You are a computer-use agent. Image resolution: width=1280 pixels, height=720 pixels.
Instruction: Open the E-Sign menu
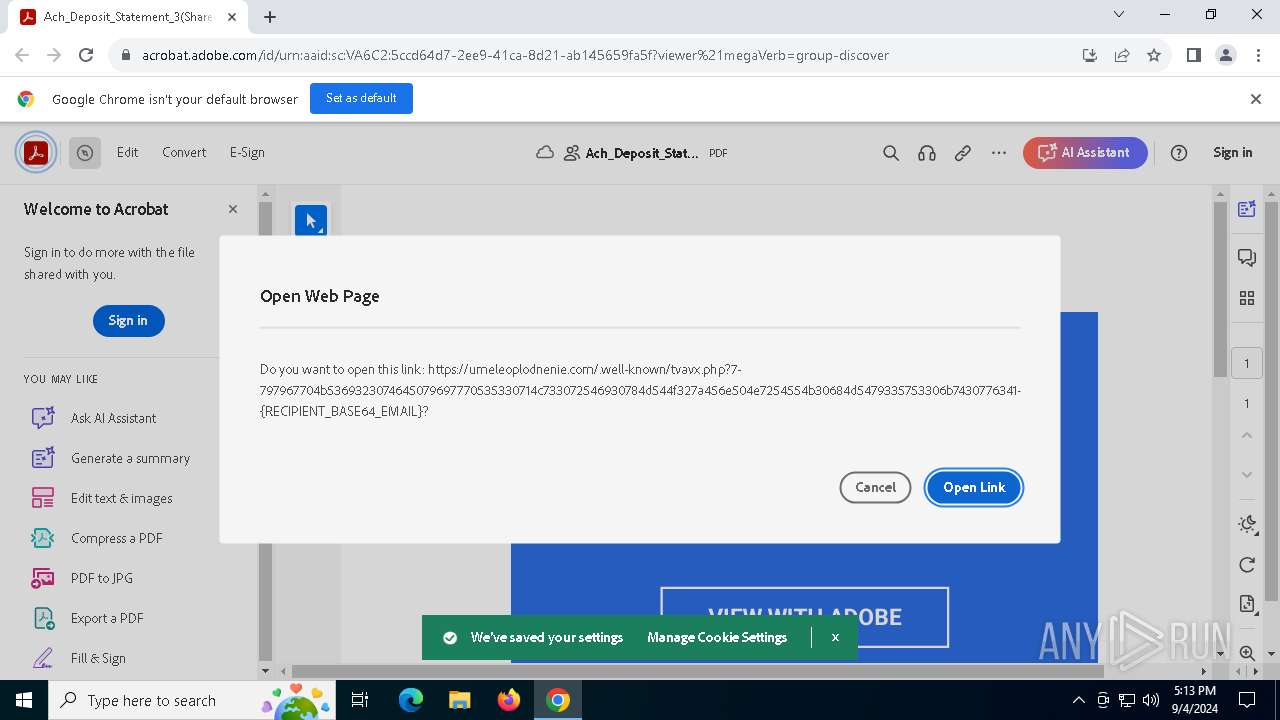coord(247,153)
